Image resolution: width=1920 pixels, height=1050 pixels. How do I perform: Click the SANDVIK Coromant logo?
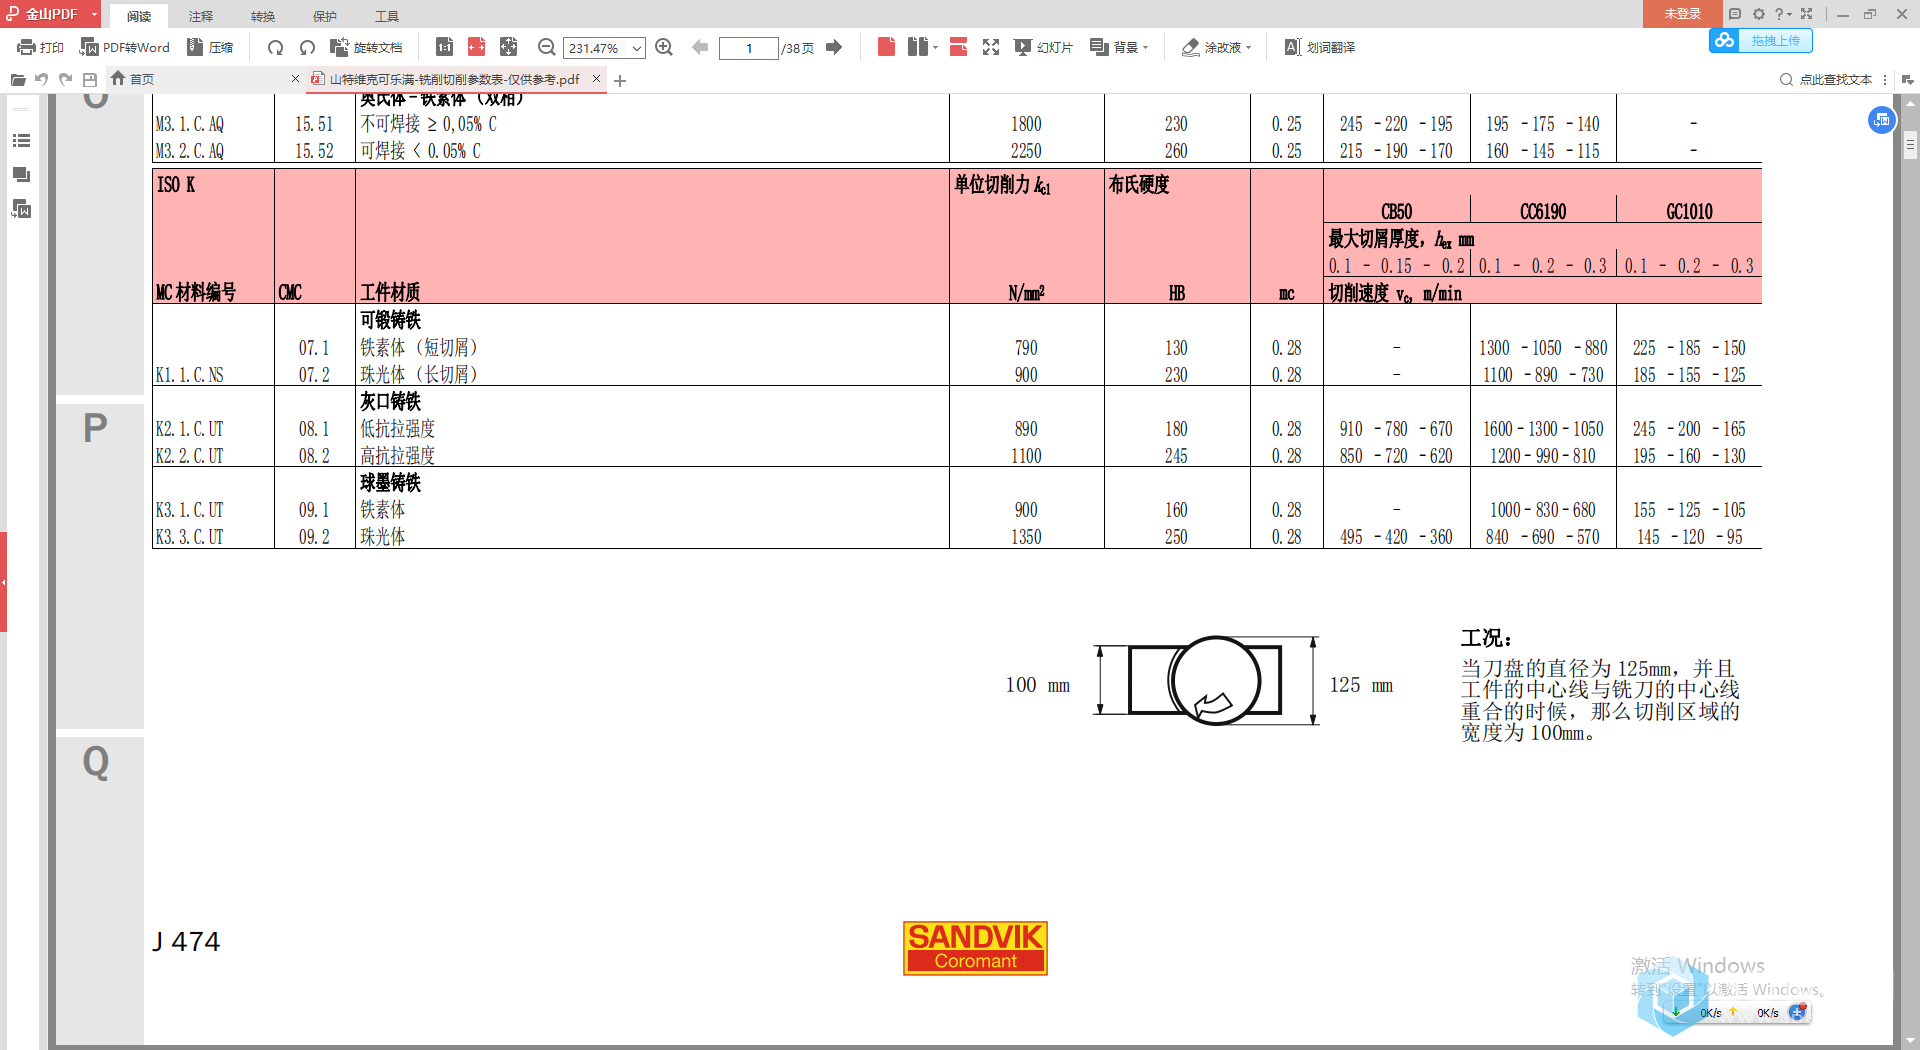click(975, 948)
